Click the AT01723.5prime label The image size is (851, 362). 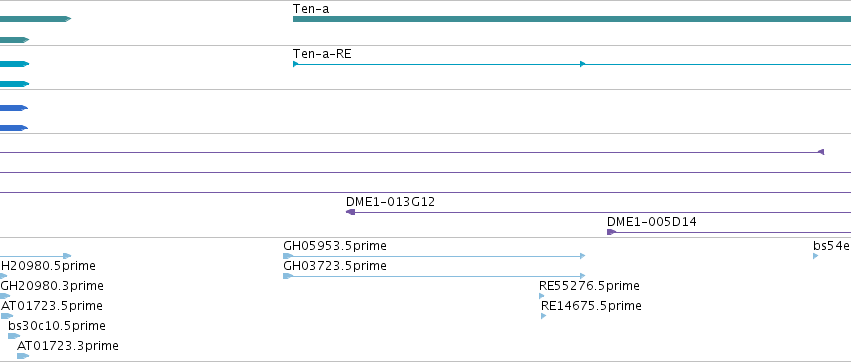(x=52, y=306)
